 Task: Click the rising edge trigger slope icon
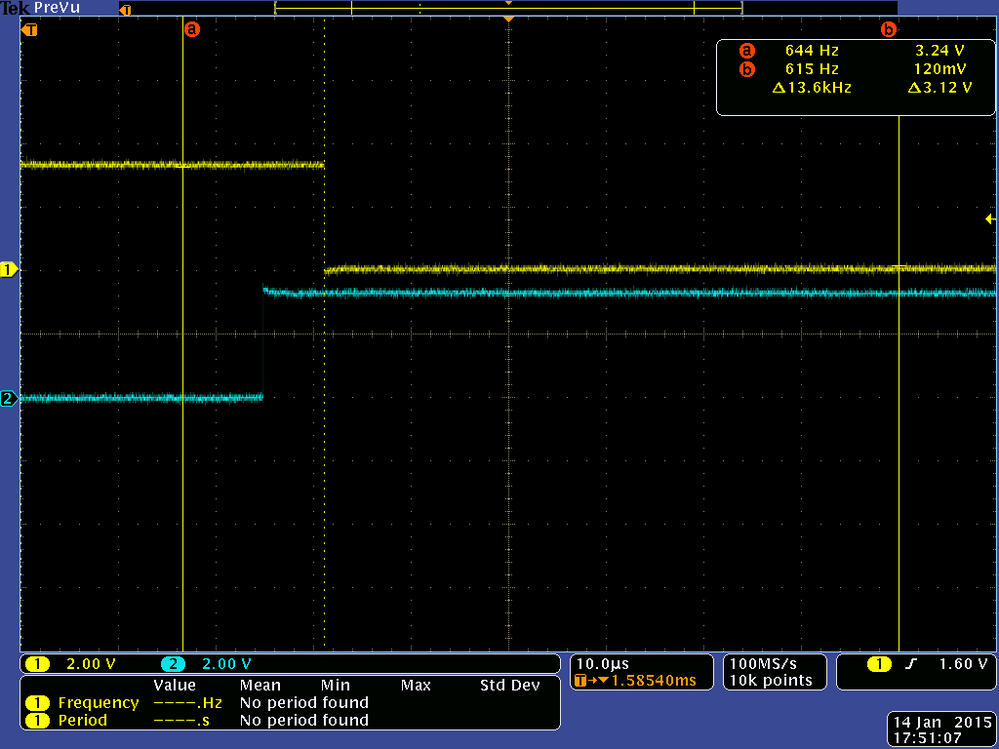click(x=912, y=664)
